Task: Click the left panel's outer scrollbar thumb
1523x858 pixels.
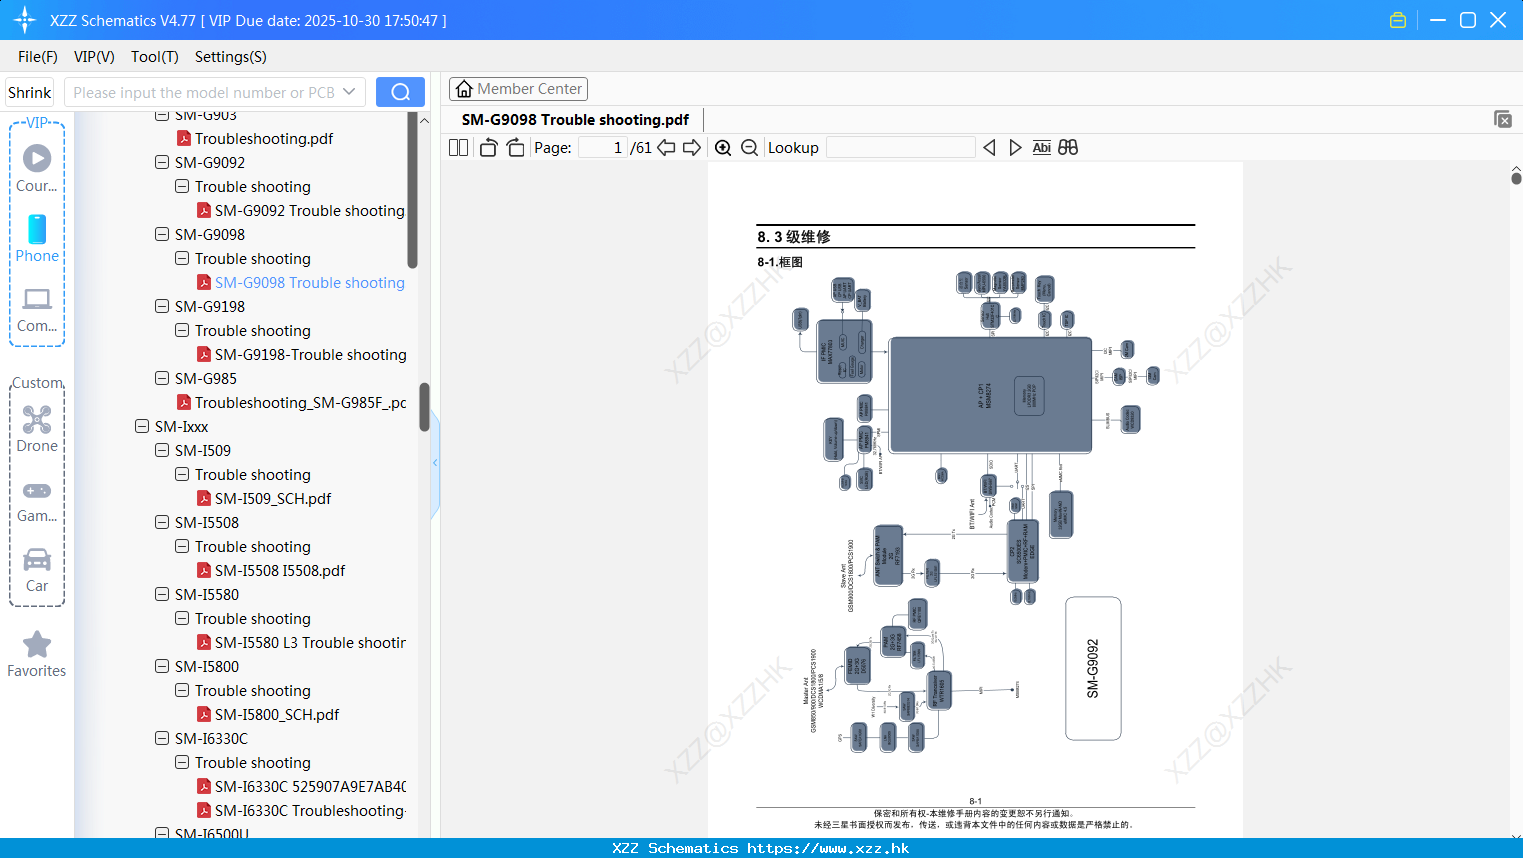Action: click(x=424, y=407)
